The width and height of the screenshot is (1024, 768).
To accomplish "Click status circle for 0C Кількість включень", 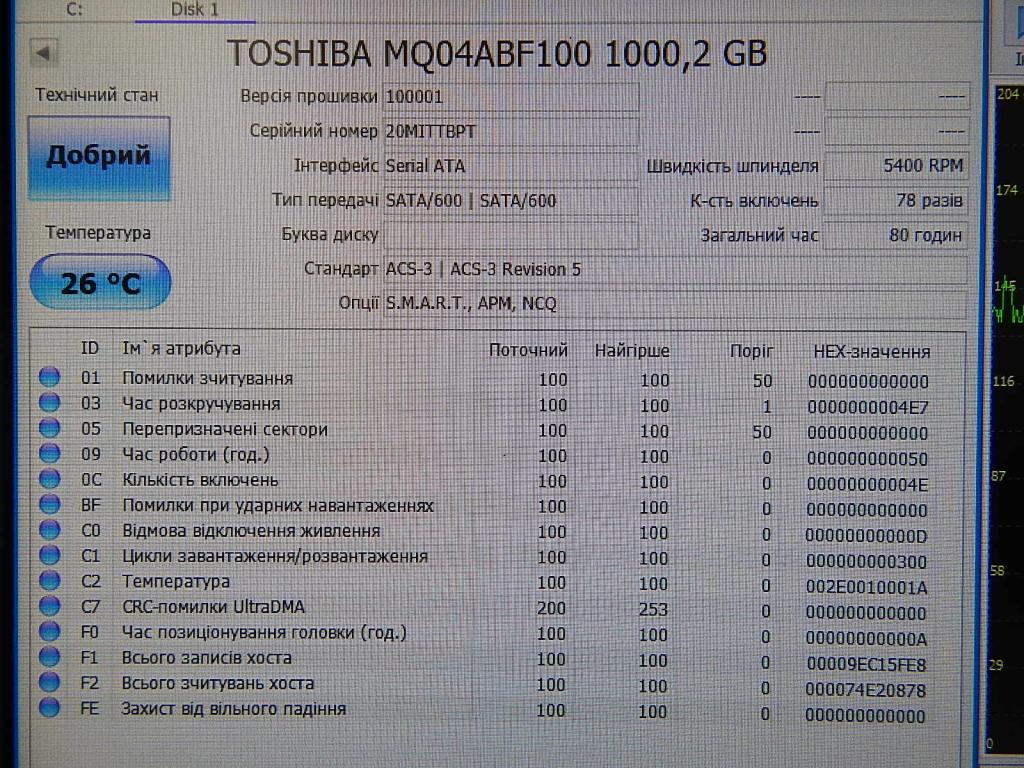I will 49,479.
